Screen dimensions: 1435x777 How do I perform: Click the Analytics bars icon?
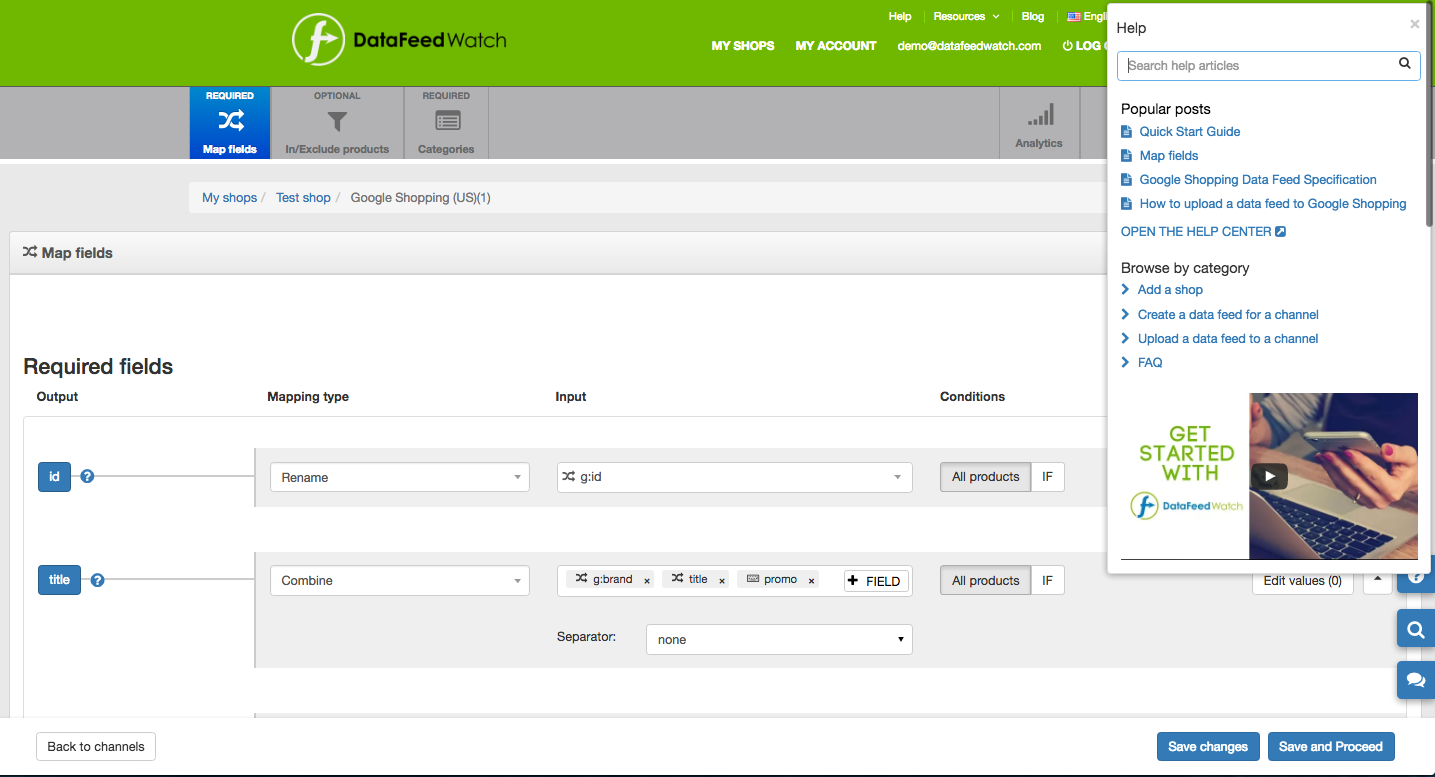pyautogui.click(x=1040, y=115)
